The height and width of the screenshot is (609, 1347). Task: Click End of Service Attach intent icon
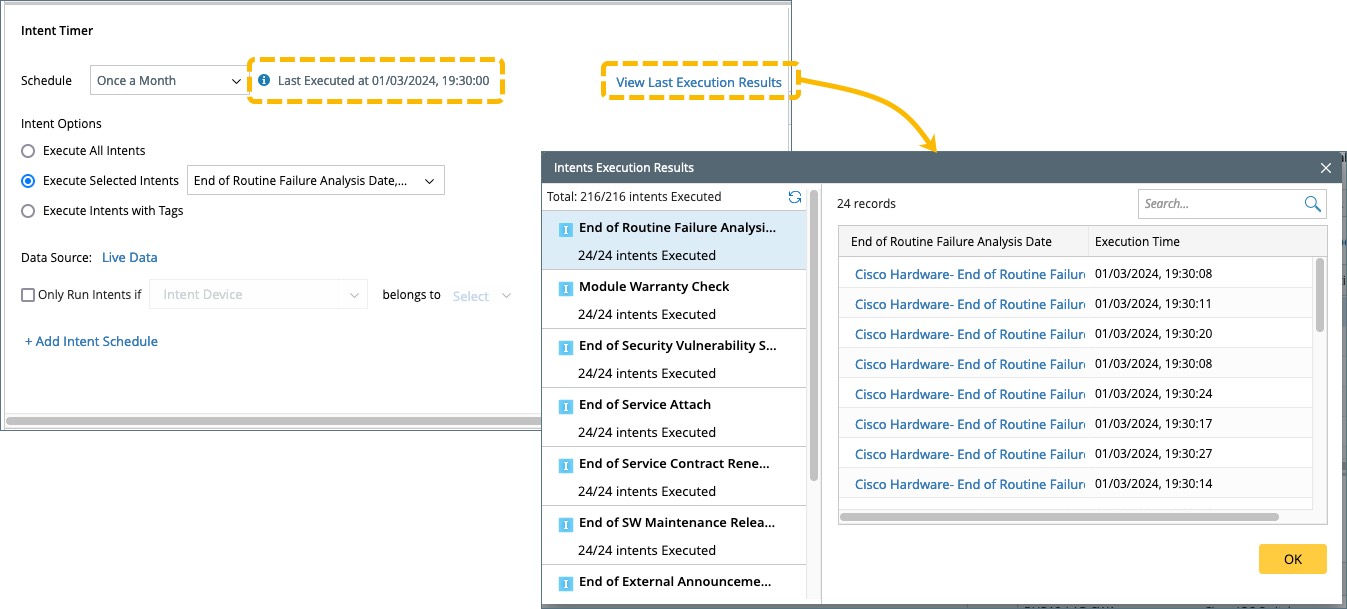(x=565, y=407)
